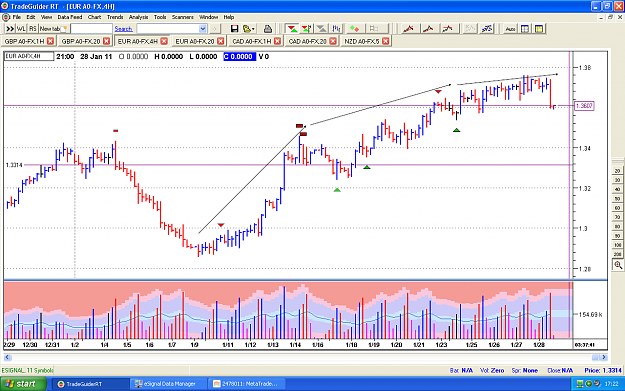The image size is (625, 391).
Task: Click TradeGuiderRT taskbar button
Action: 90,384
